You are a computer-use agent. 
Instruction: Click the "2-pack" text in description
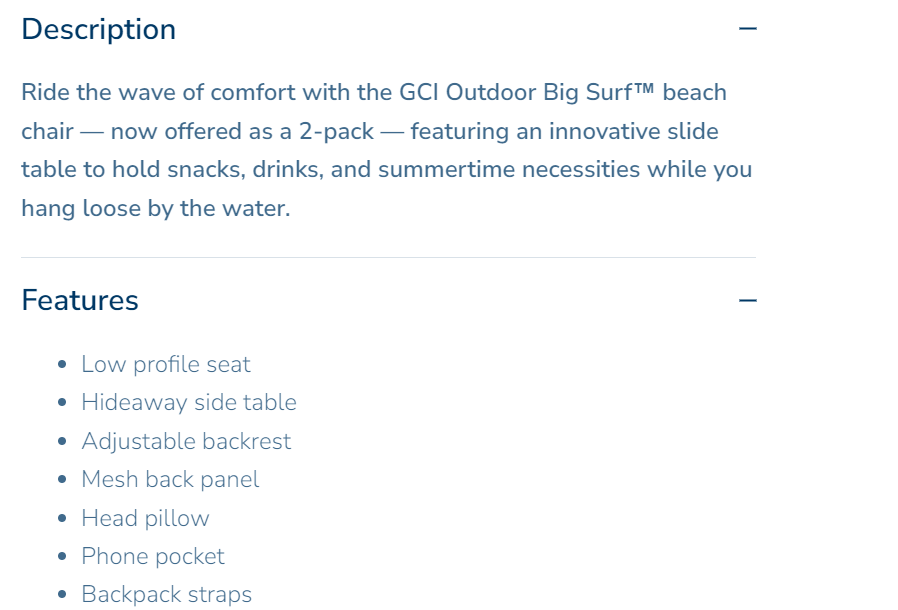335,131
